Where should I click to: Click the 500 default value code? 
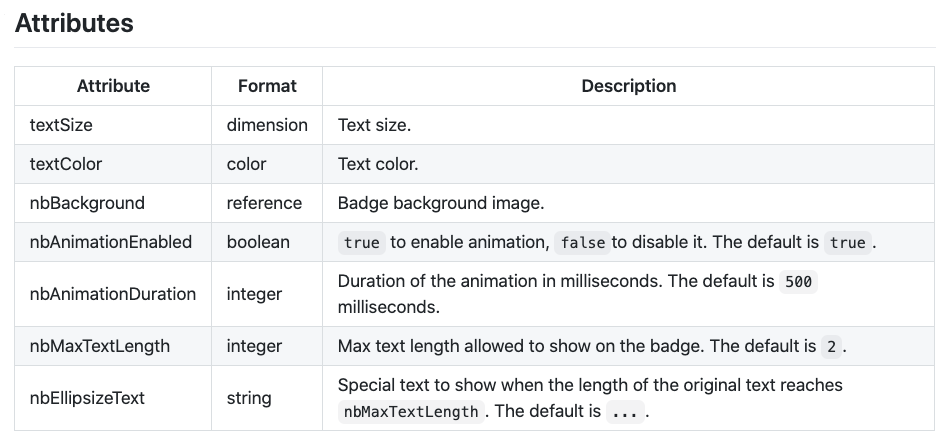(798, 282)
